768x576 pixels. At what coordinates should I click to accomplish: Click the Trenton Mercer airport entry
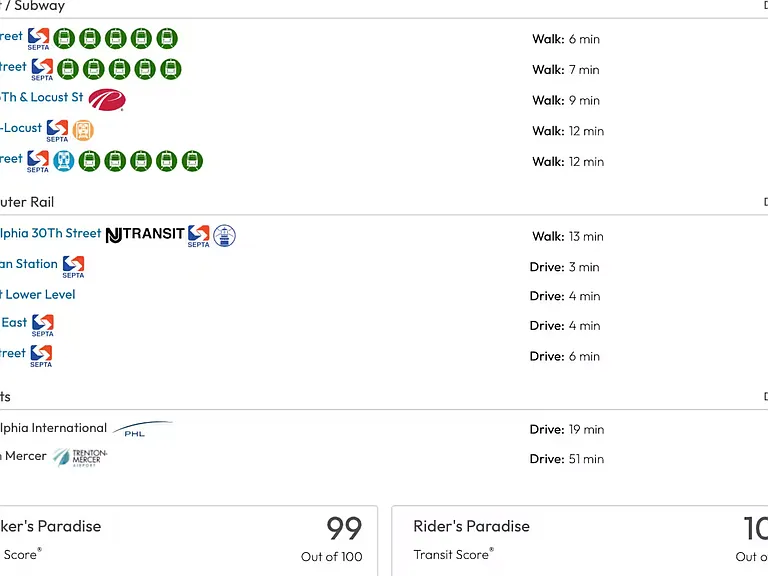click(23, 456)
